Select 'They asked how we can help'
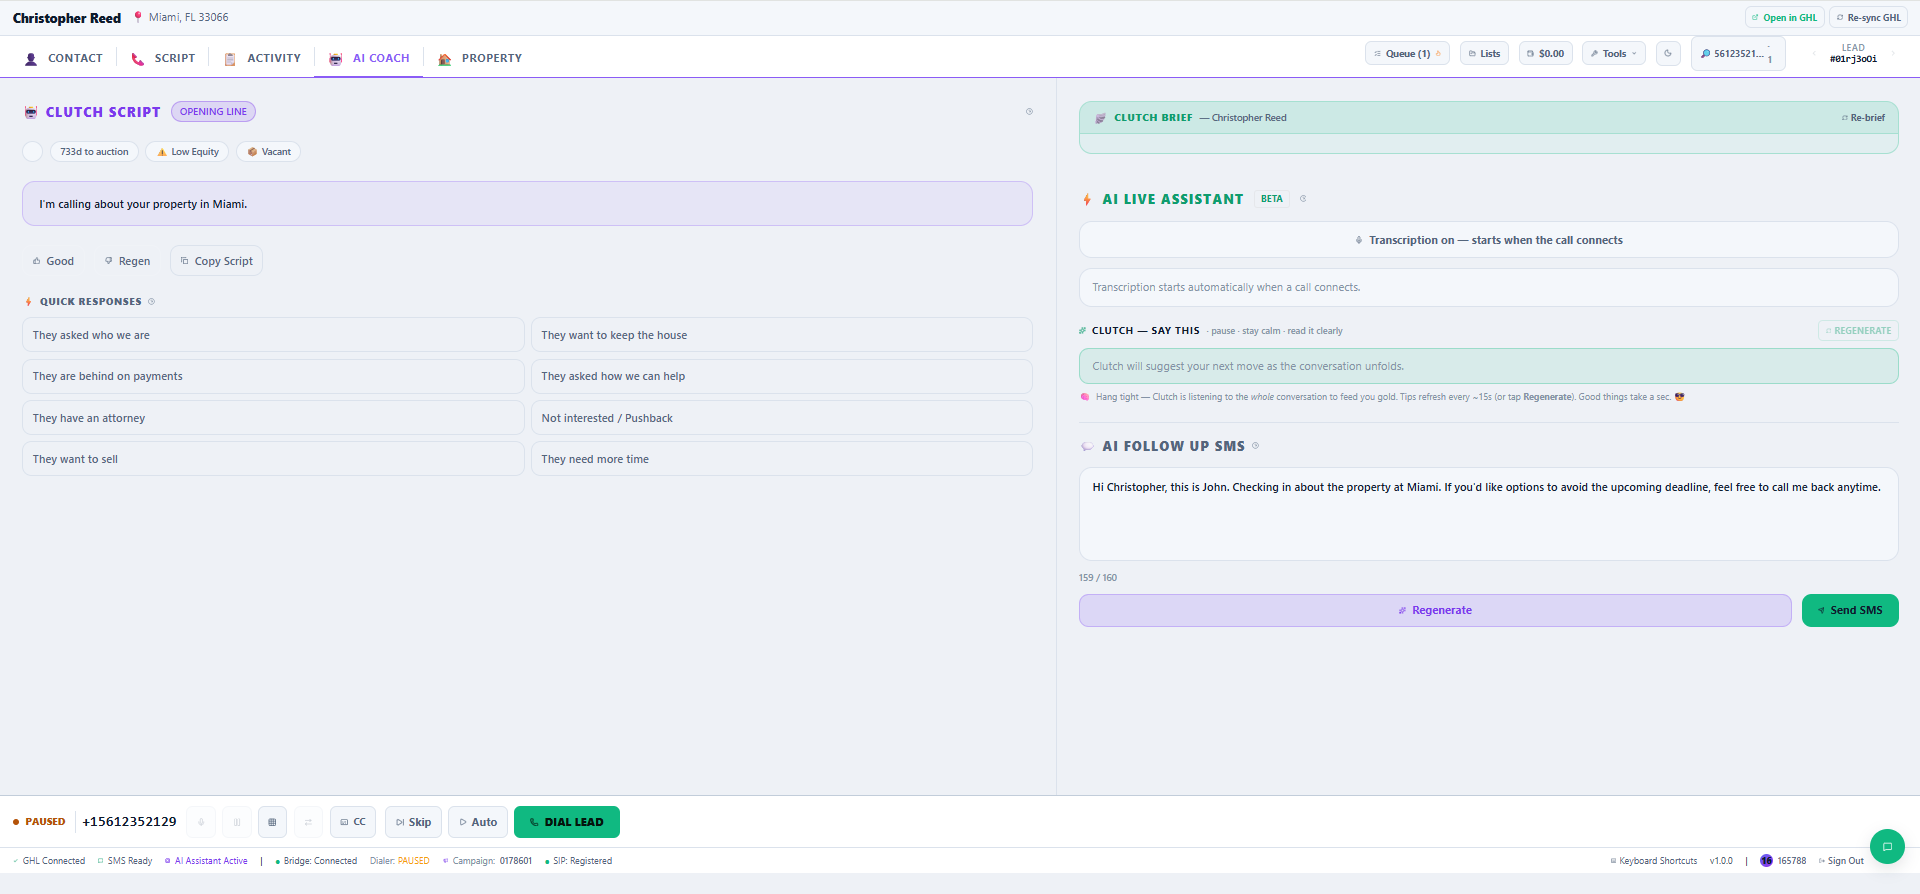Image resolution: width=1920 pixels, height=894 pixels. (782, 376)
